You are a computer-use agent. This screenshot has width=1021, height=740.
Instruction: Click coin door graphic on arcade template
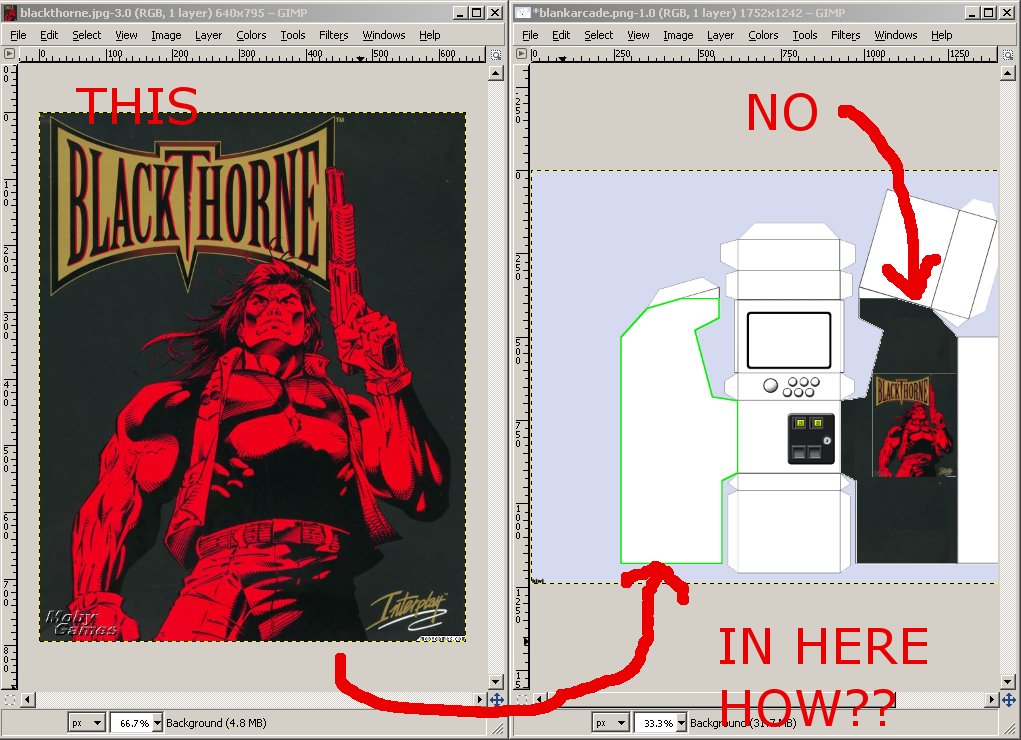811,438
